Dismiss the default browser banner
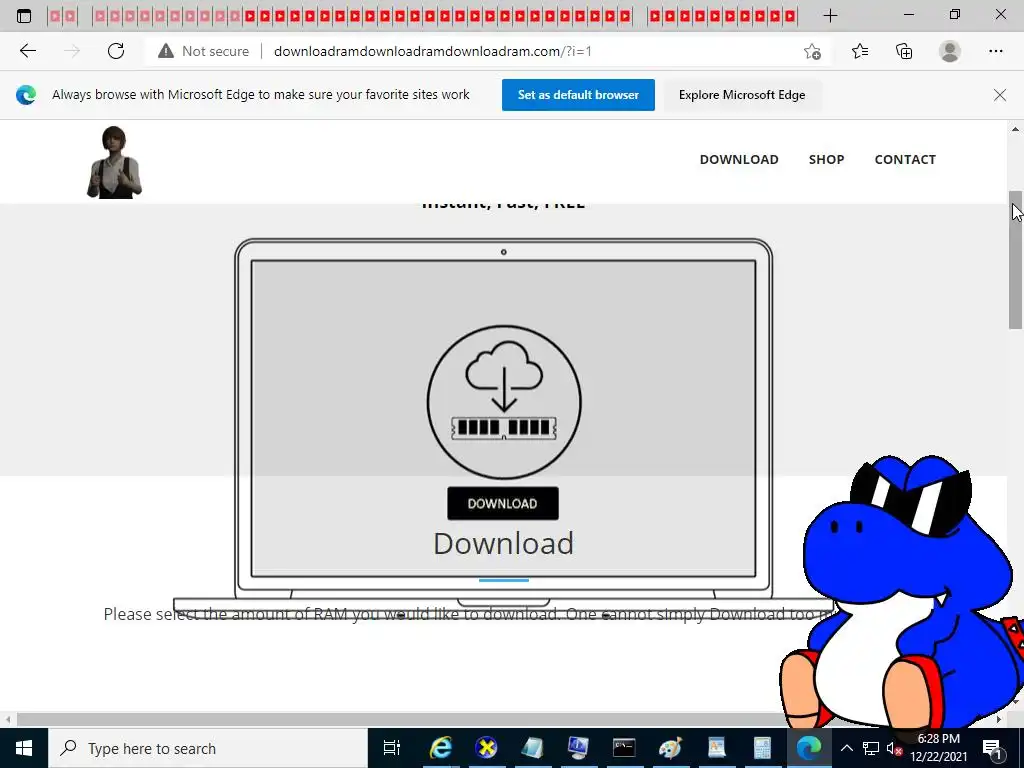 [x=999, y=95]
